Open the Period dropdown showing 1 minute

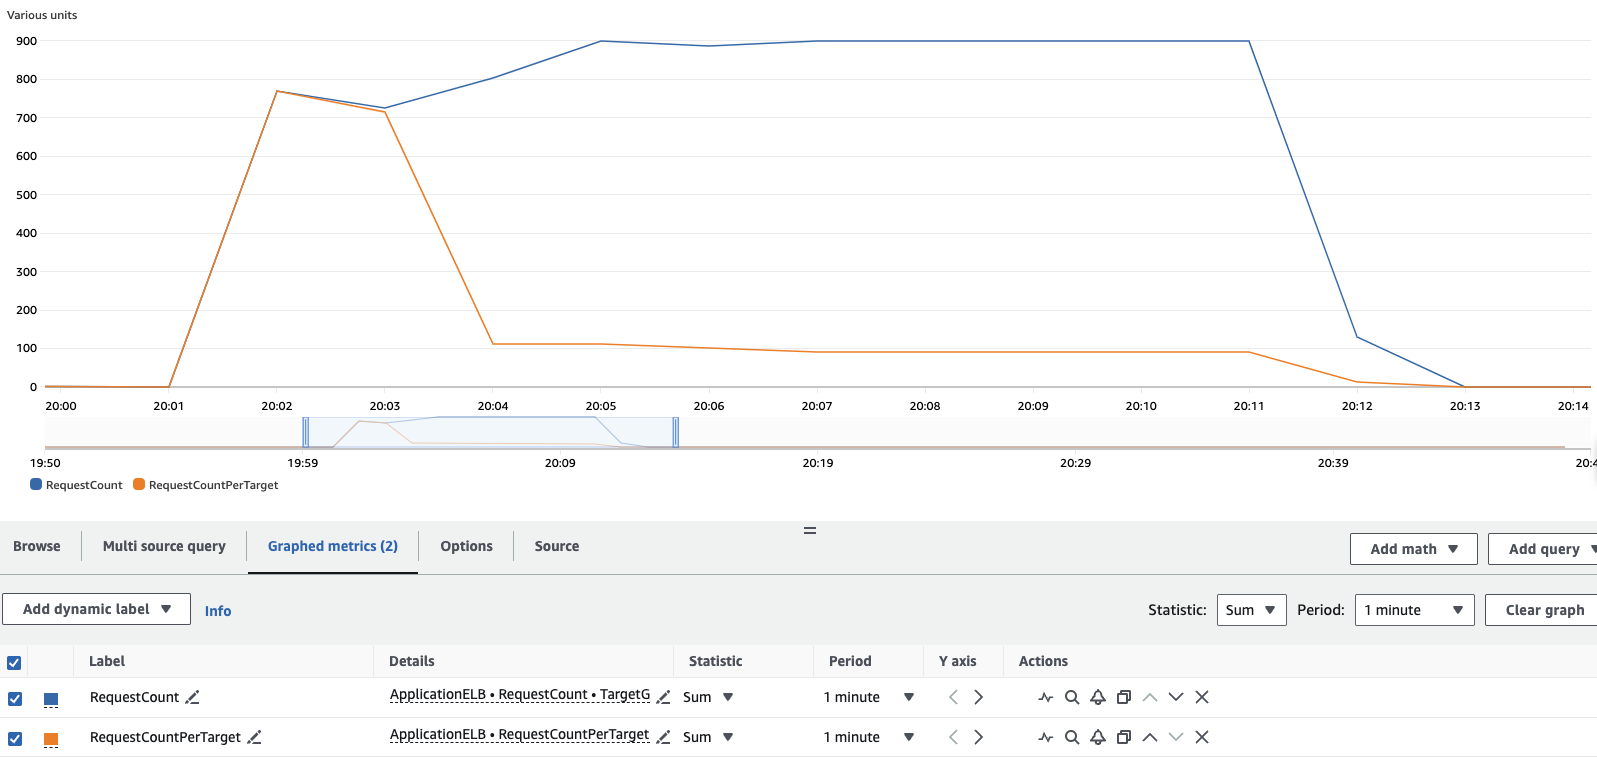(1413, 610)
